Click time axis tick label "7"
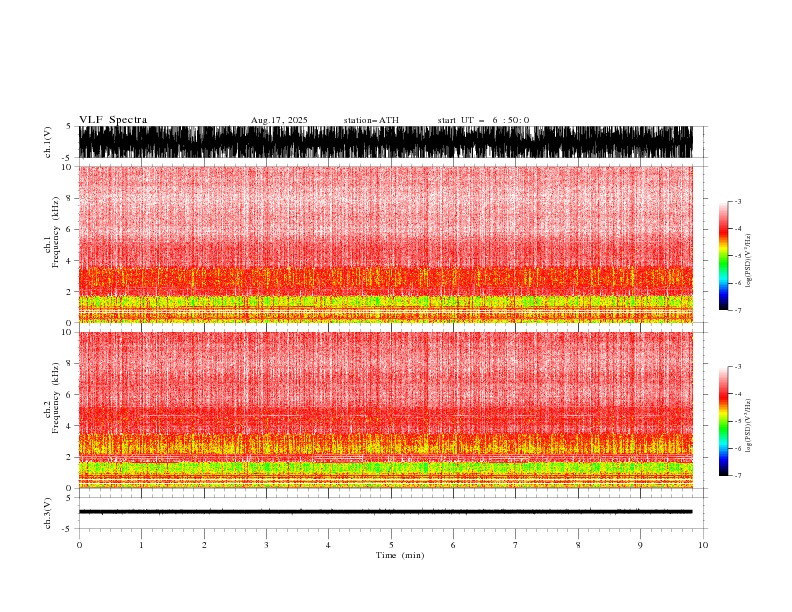 516,545
